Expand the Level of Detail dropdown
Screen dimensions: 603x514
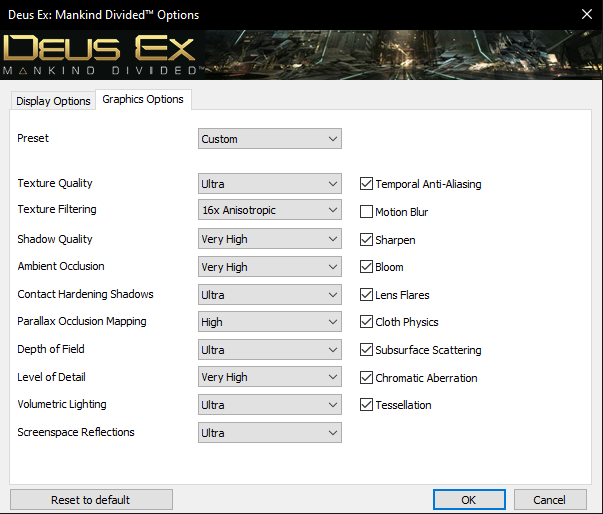[270, 377]
